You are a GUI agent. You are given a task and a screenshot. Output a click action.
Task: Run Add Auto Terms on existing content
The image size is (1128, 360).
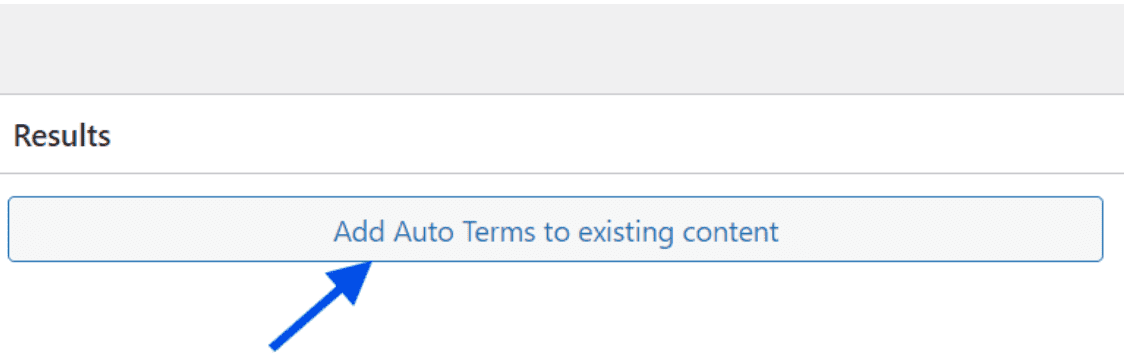[x=555, y=229]
